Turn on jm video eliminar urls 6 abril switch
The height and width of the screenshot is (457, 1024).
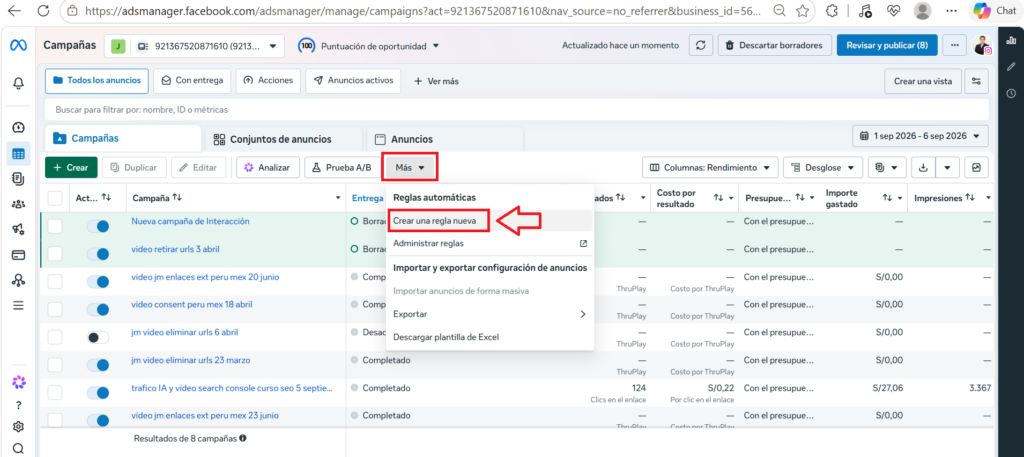coord(98,337)
